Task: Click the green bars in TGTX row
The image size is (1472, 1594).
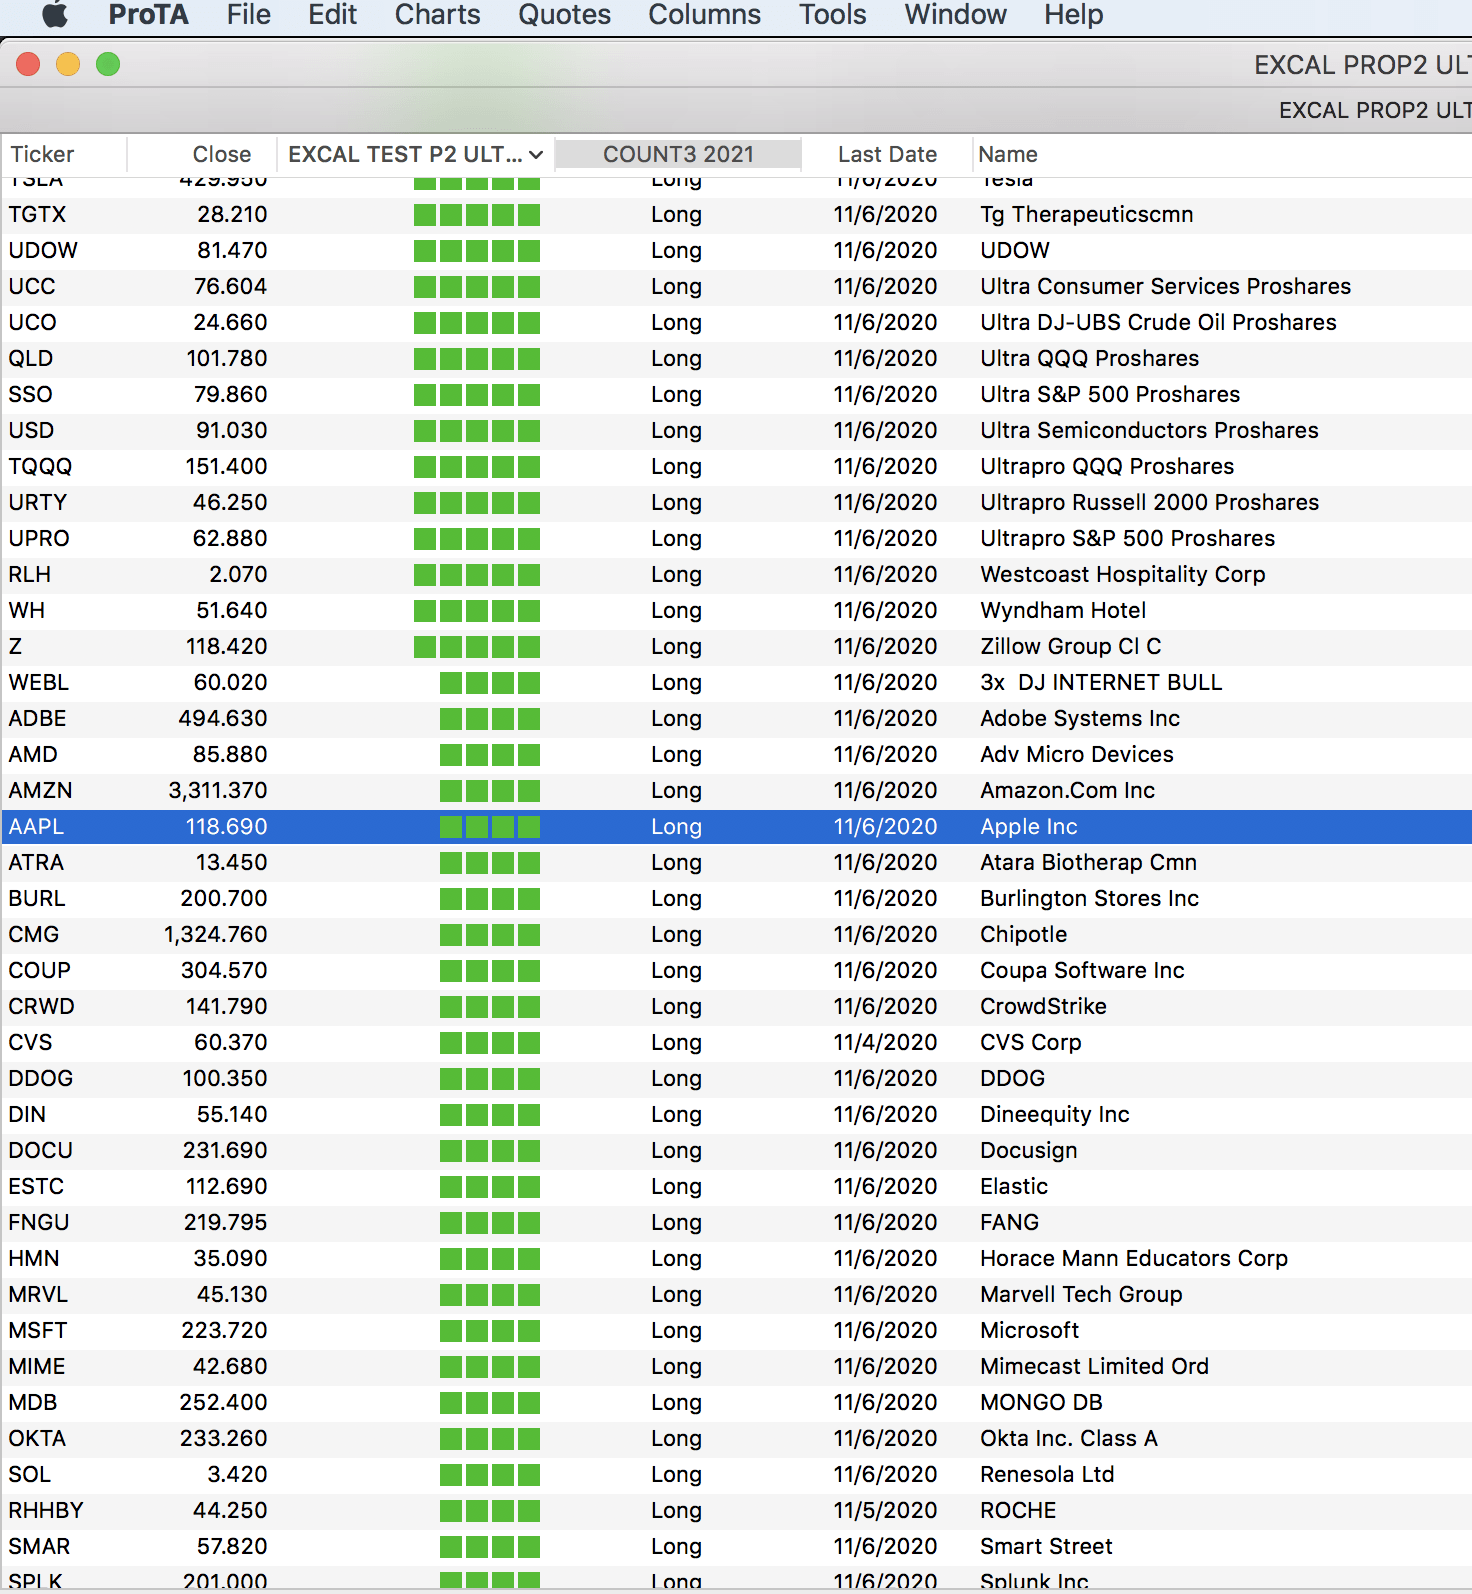Action: click(476, 215)
